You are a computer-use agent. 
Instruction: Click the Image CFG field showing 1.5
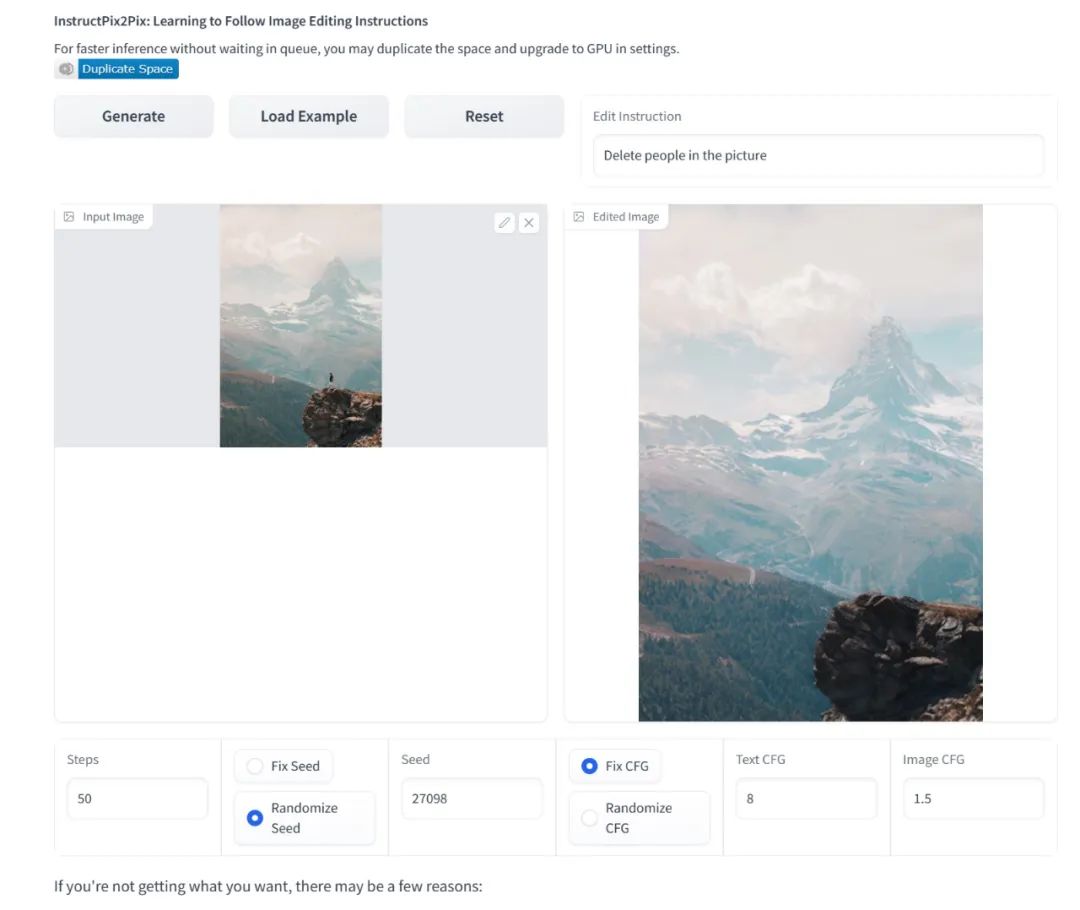point(972,799)
